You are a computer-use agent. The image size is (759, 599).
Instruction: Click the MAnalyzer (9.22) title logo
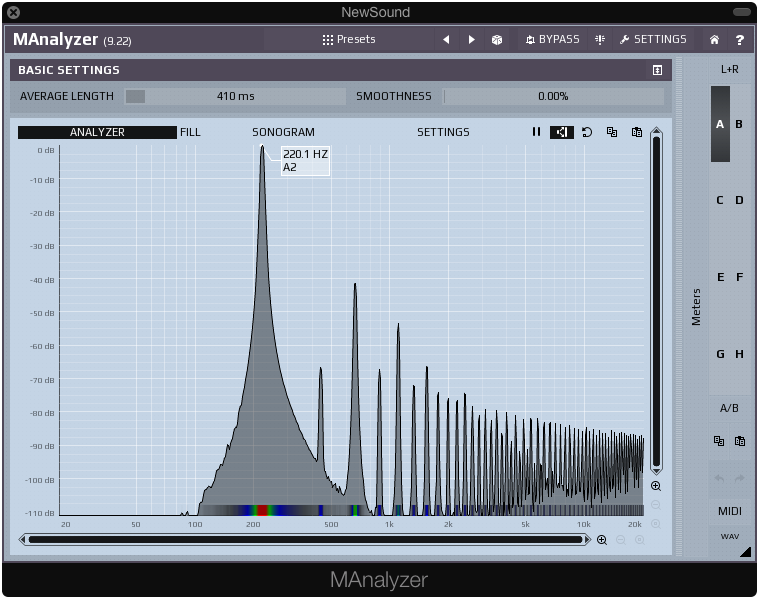point(72,39)
